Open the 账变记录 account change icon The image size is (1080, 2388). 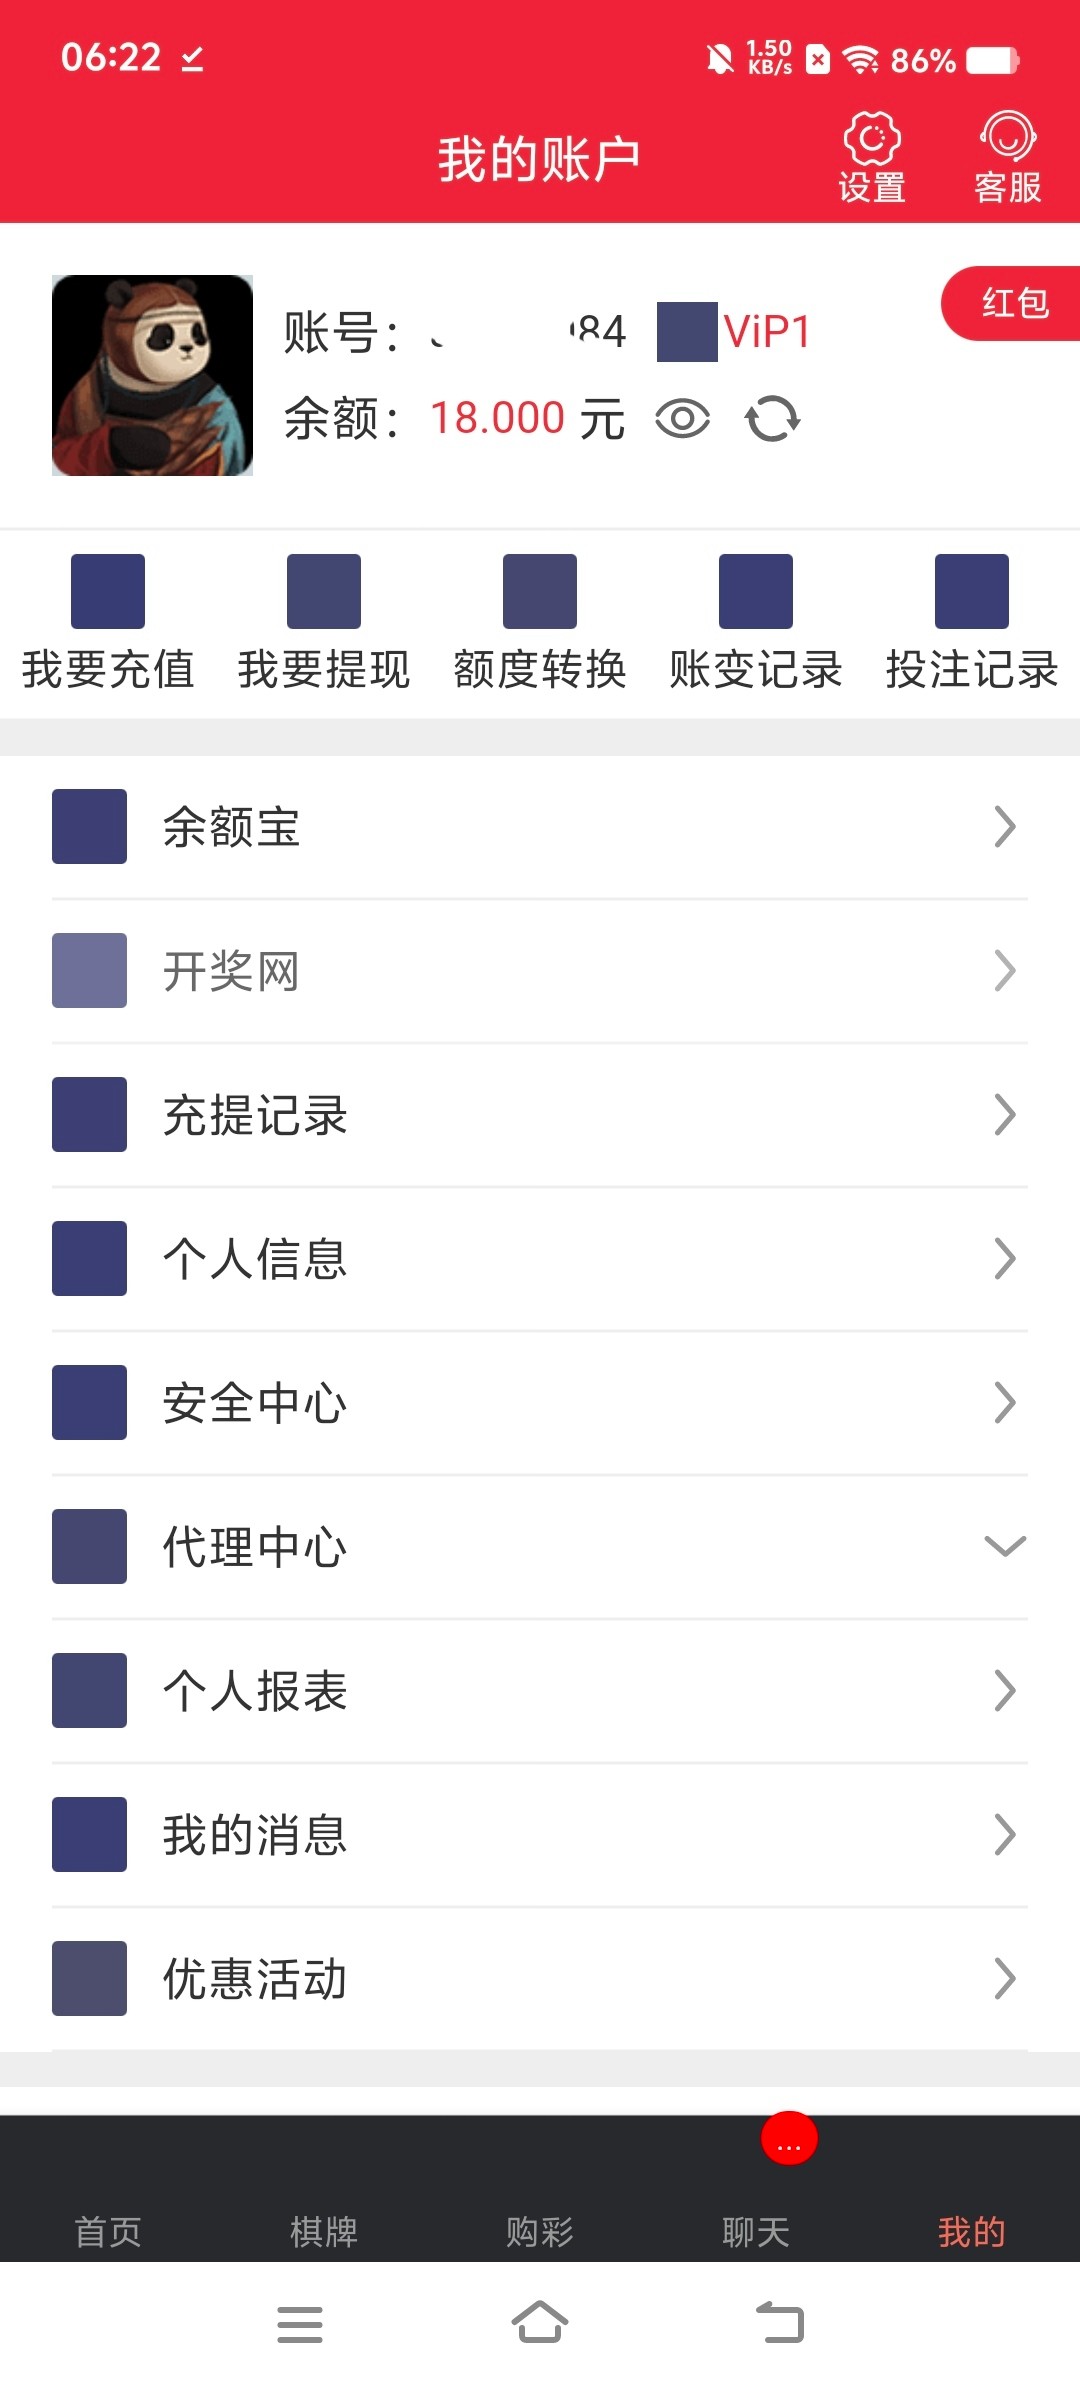tap(756, 592)
